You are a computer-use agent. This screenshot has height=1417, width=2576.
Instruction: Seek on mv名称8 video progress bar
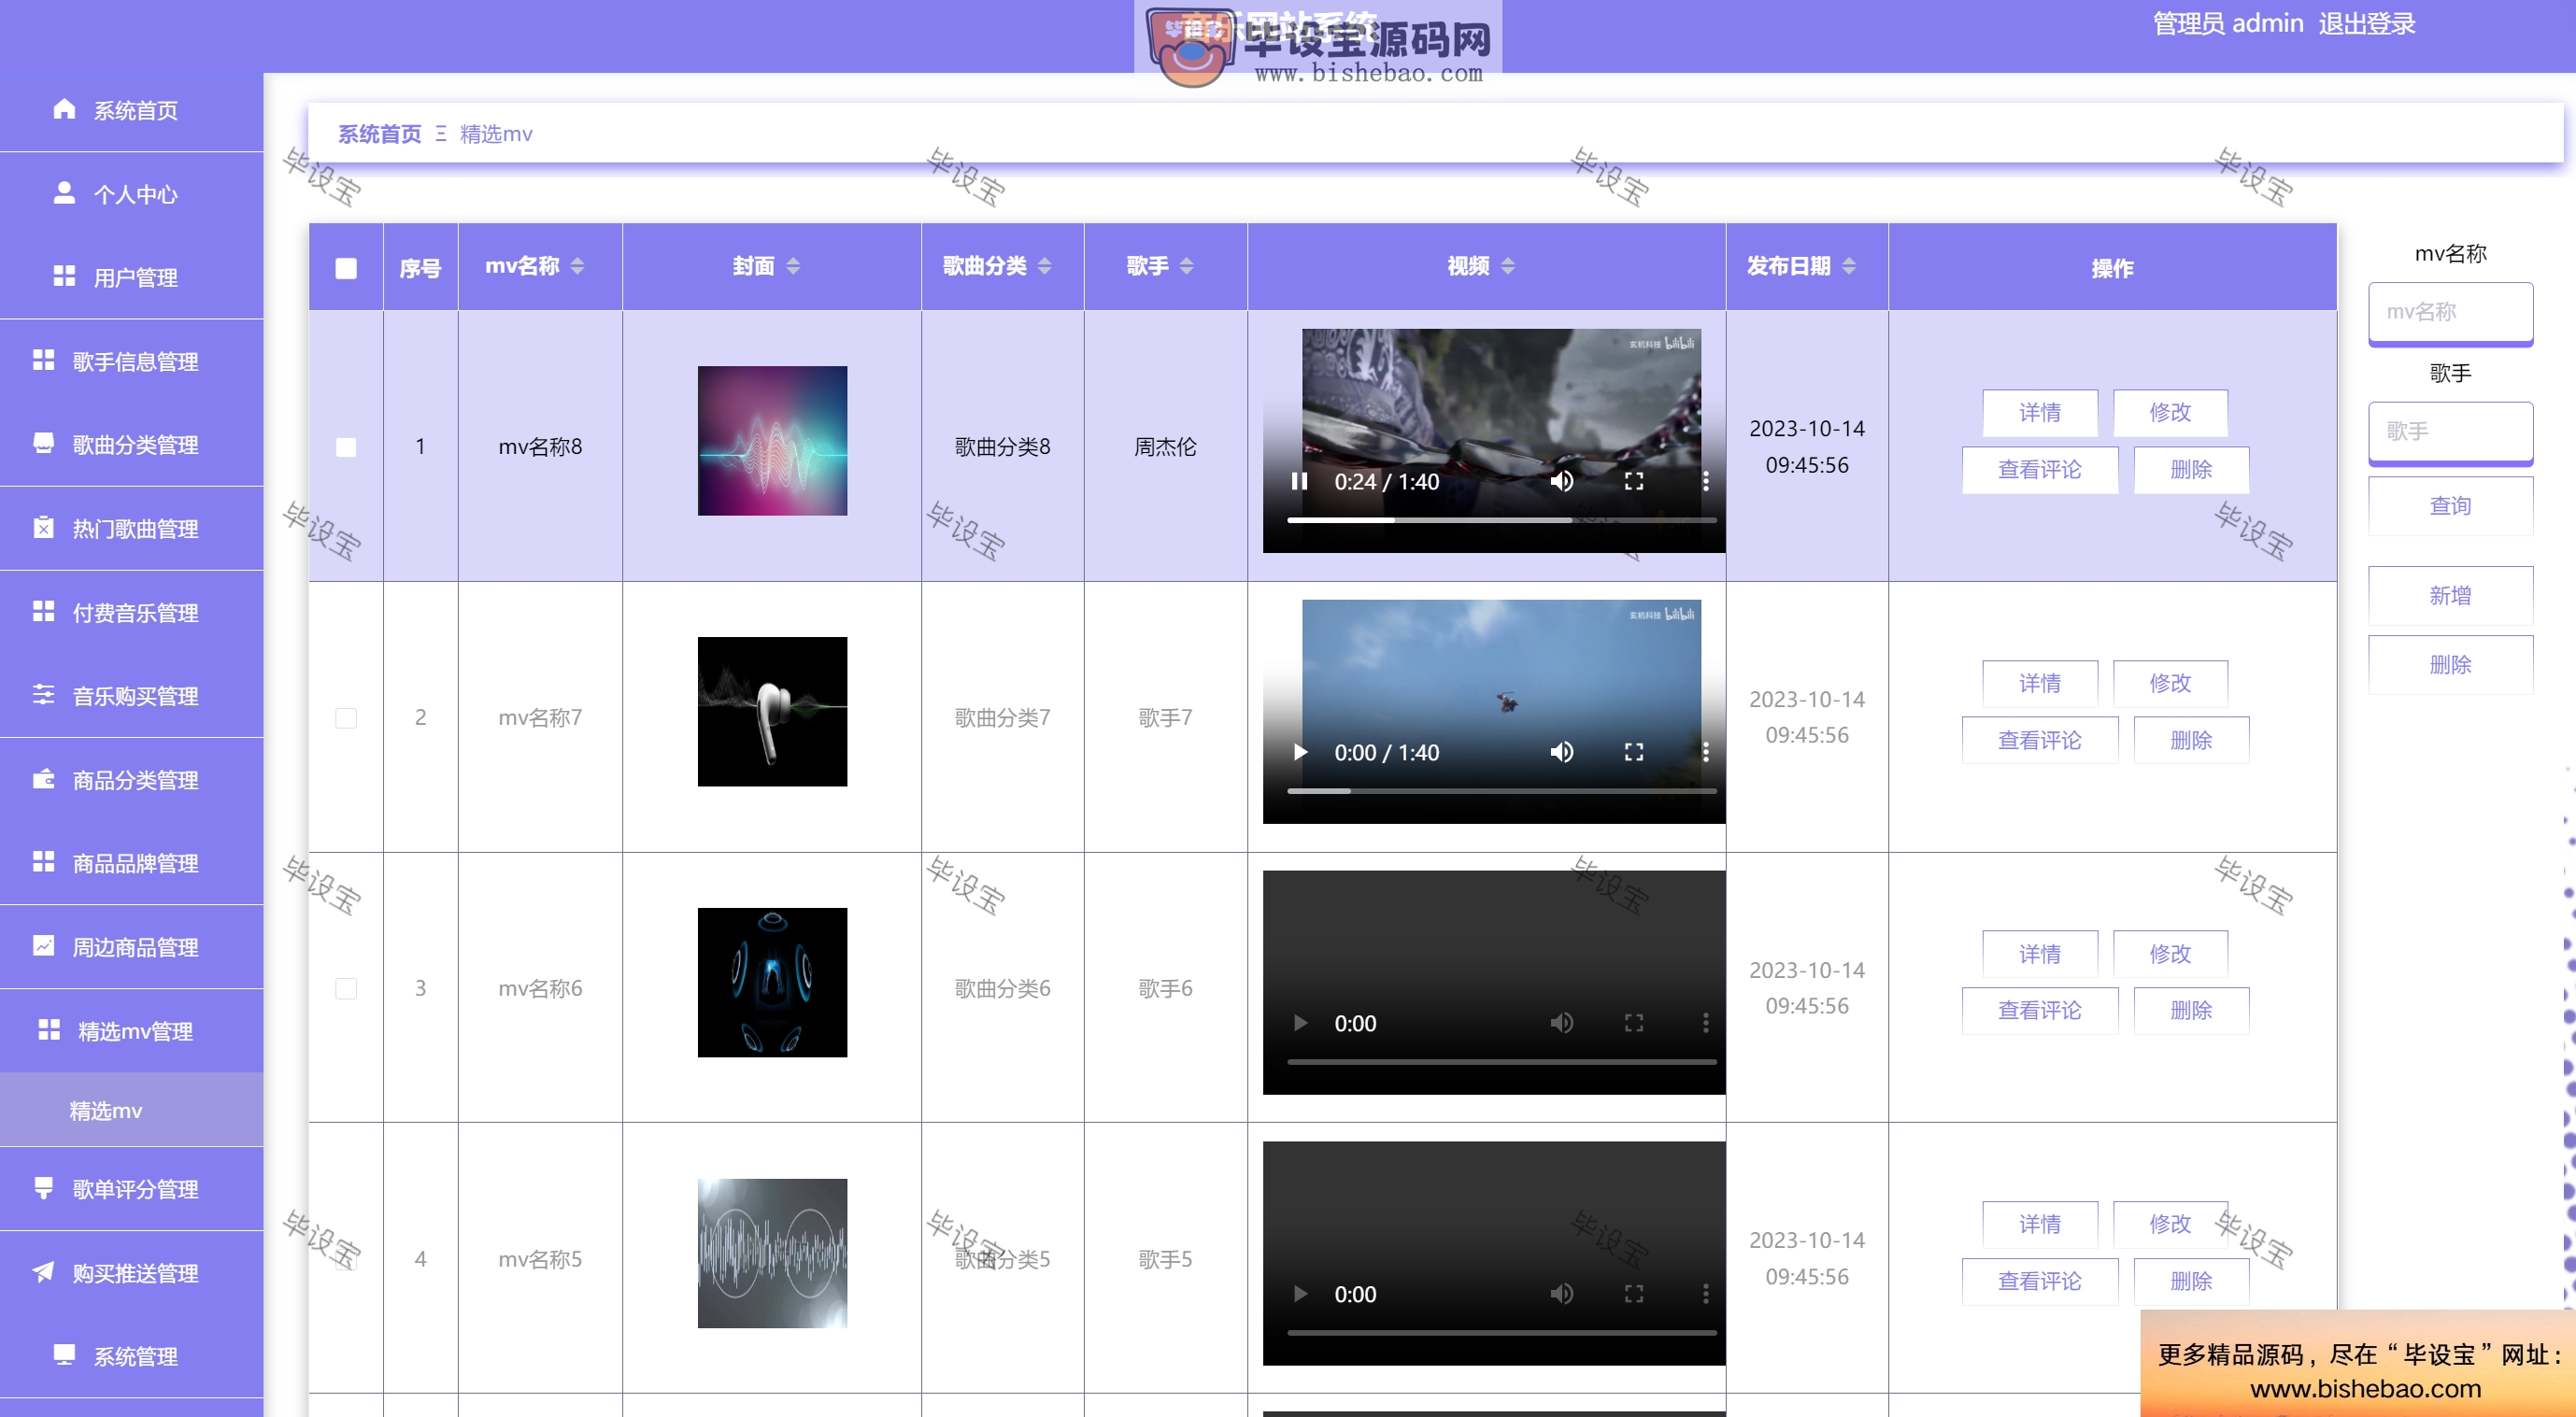(1501, 520)
